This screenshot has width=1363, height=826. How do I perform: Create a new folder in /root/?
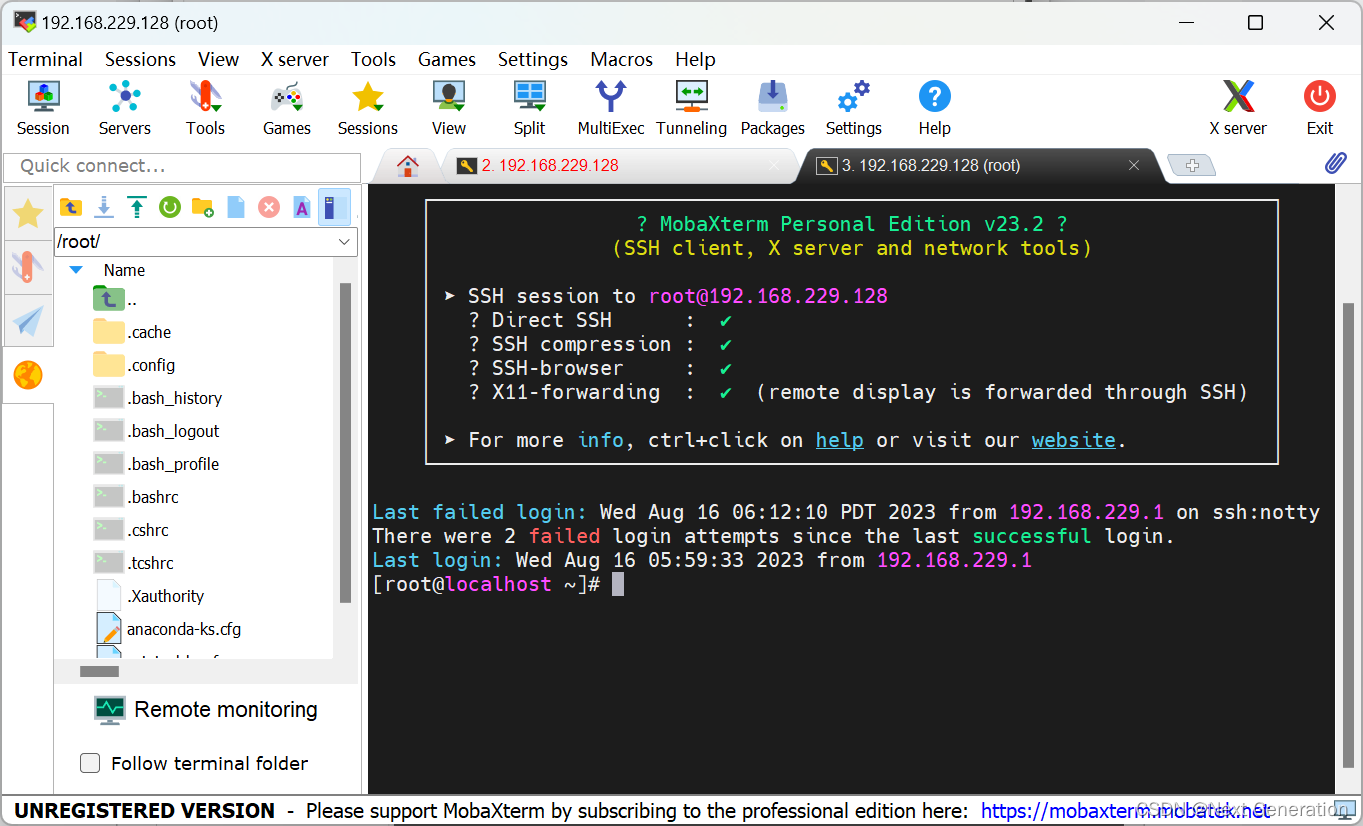202,207
